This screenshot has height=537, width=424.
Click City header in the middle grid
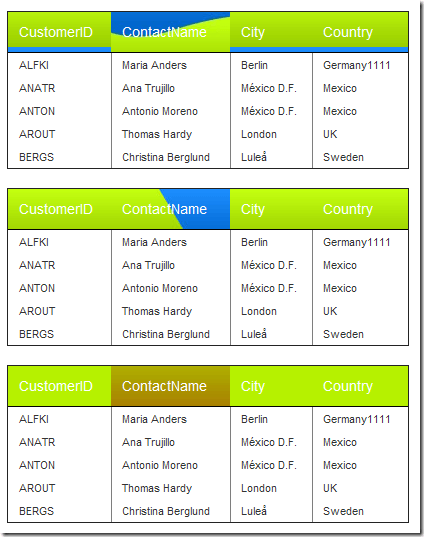(x=271, y=209)
